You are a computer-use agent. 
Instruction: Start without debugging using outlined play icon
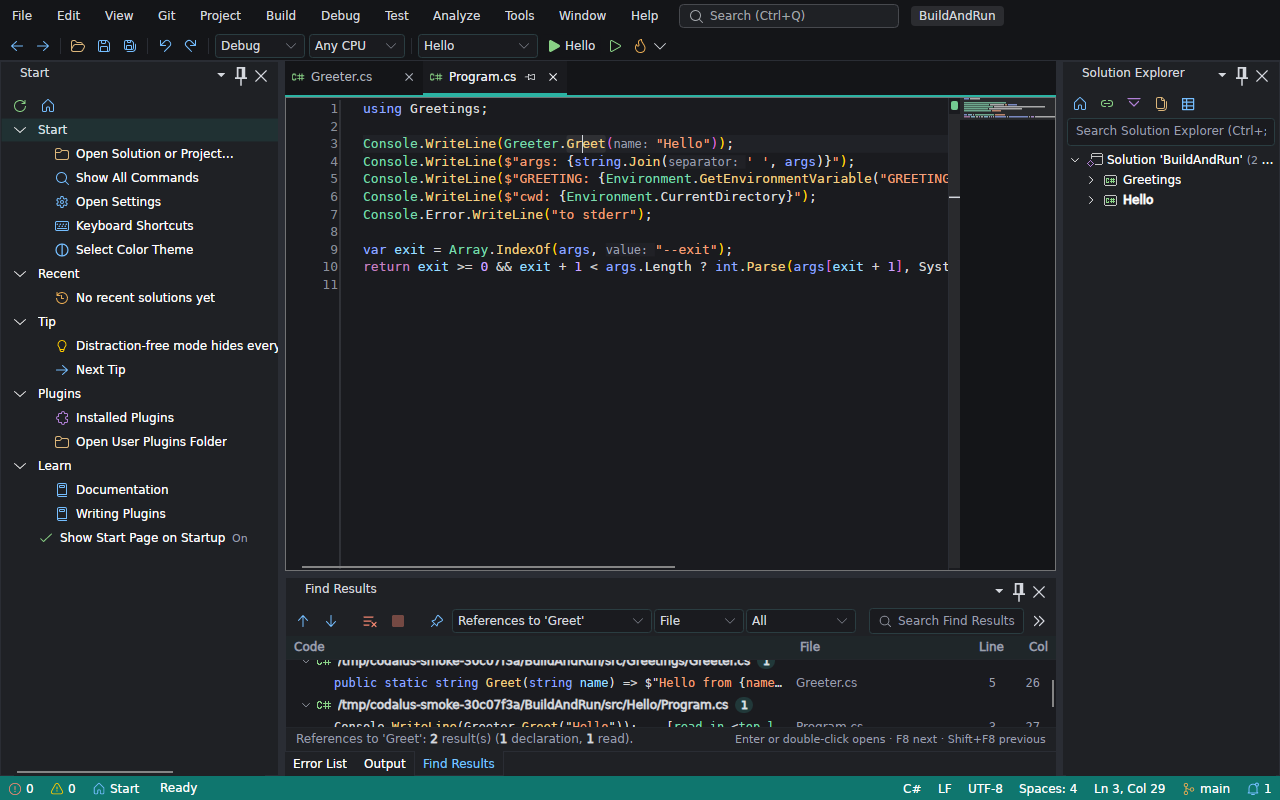click(615, 46)
